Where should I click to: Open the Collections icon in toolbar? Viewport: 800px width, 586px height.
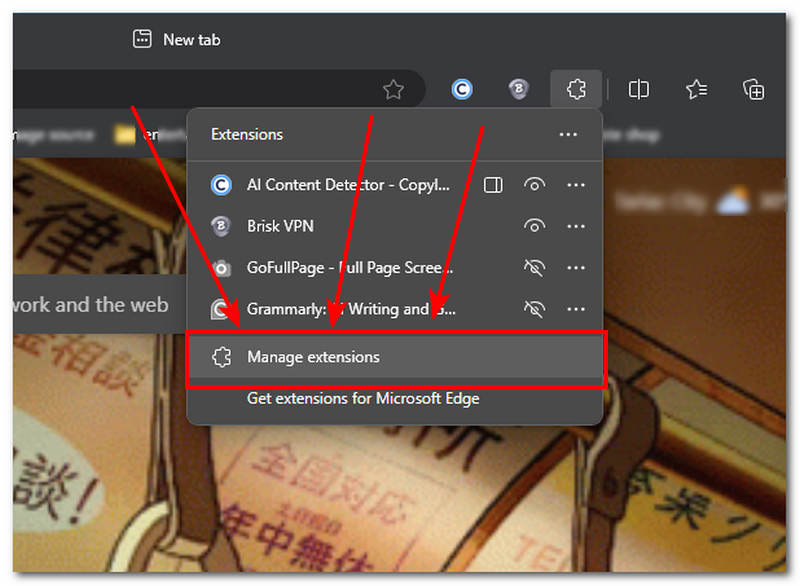click(x=754, y=90)
